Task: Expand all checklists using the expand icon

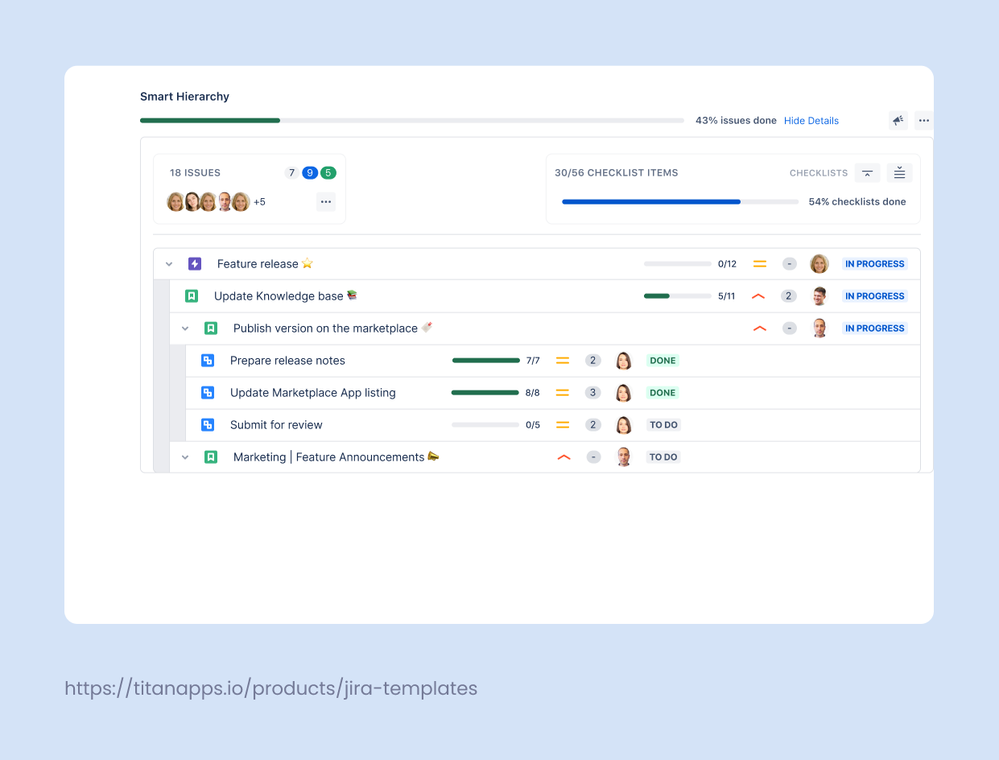Action: pos(899,172)
